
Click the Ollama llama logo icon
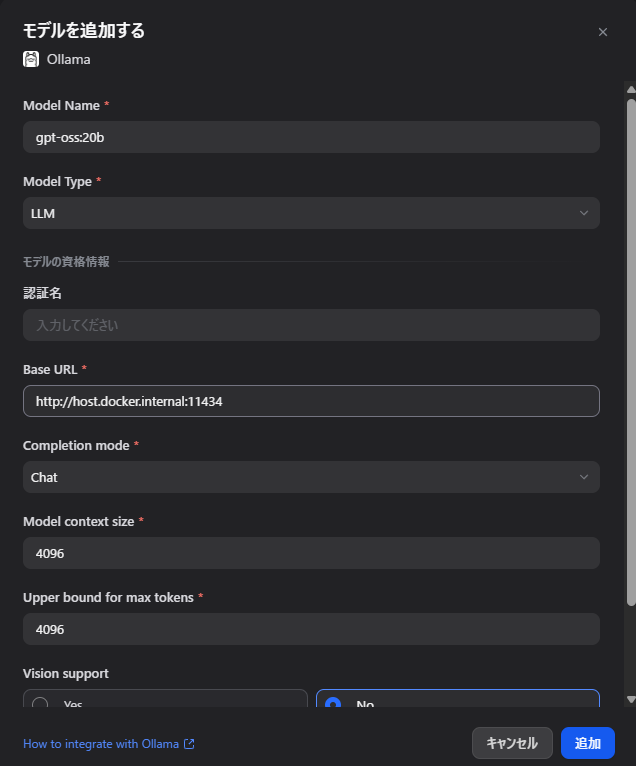tap(31, 60)
